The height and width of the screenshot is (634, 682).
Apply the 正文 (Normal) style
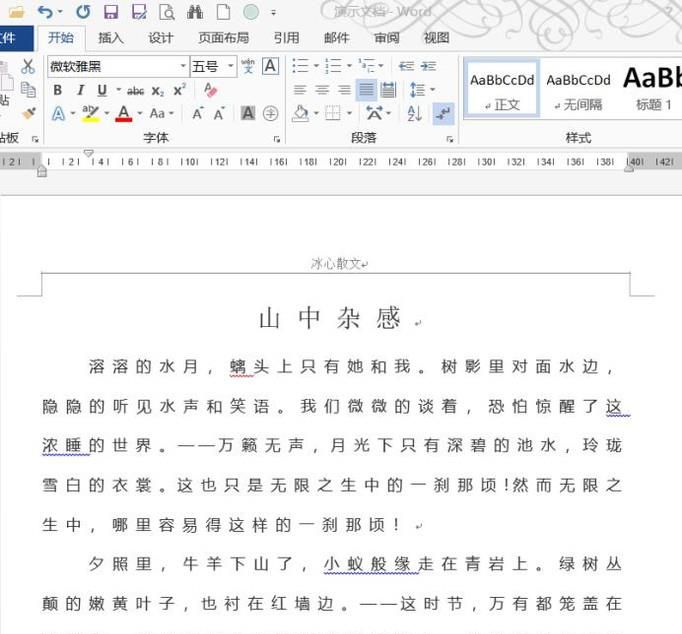[502, 90]
